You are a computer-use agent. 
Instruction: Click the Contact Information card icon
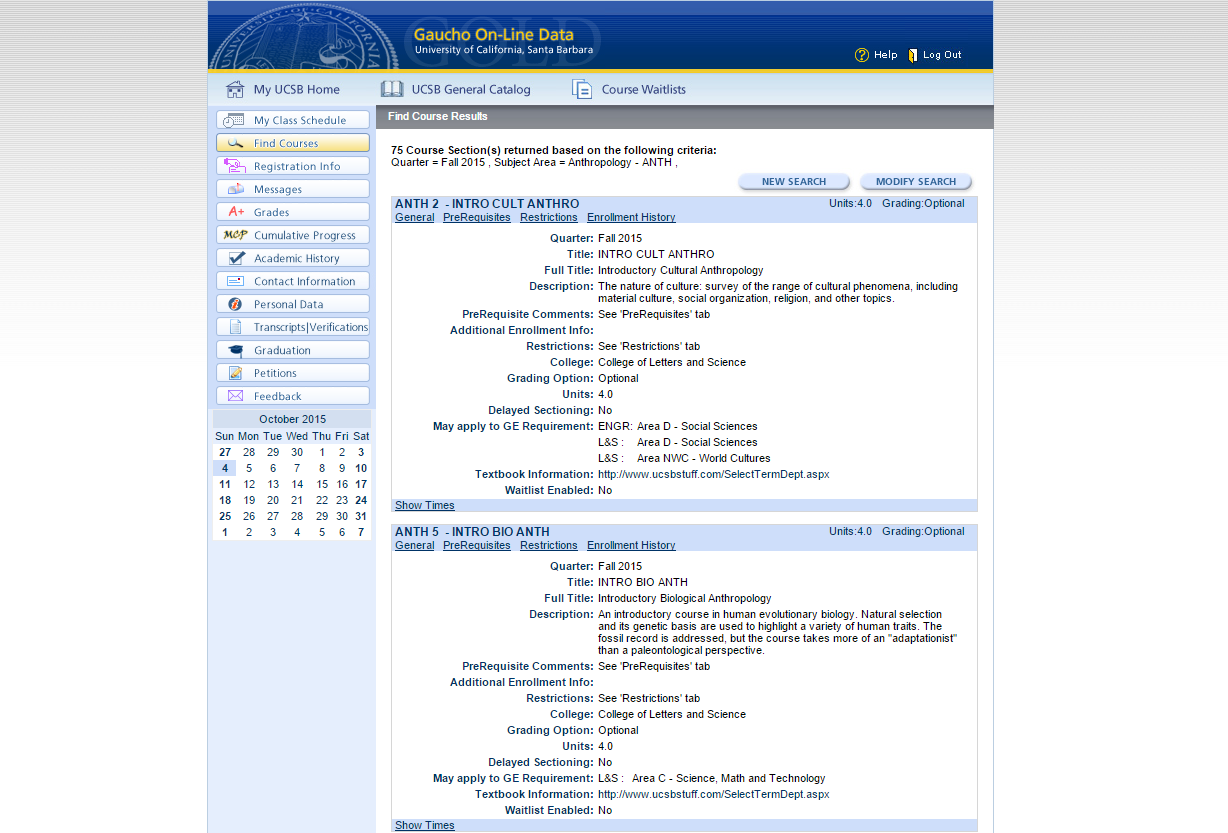(x=235, y=281)
